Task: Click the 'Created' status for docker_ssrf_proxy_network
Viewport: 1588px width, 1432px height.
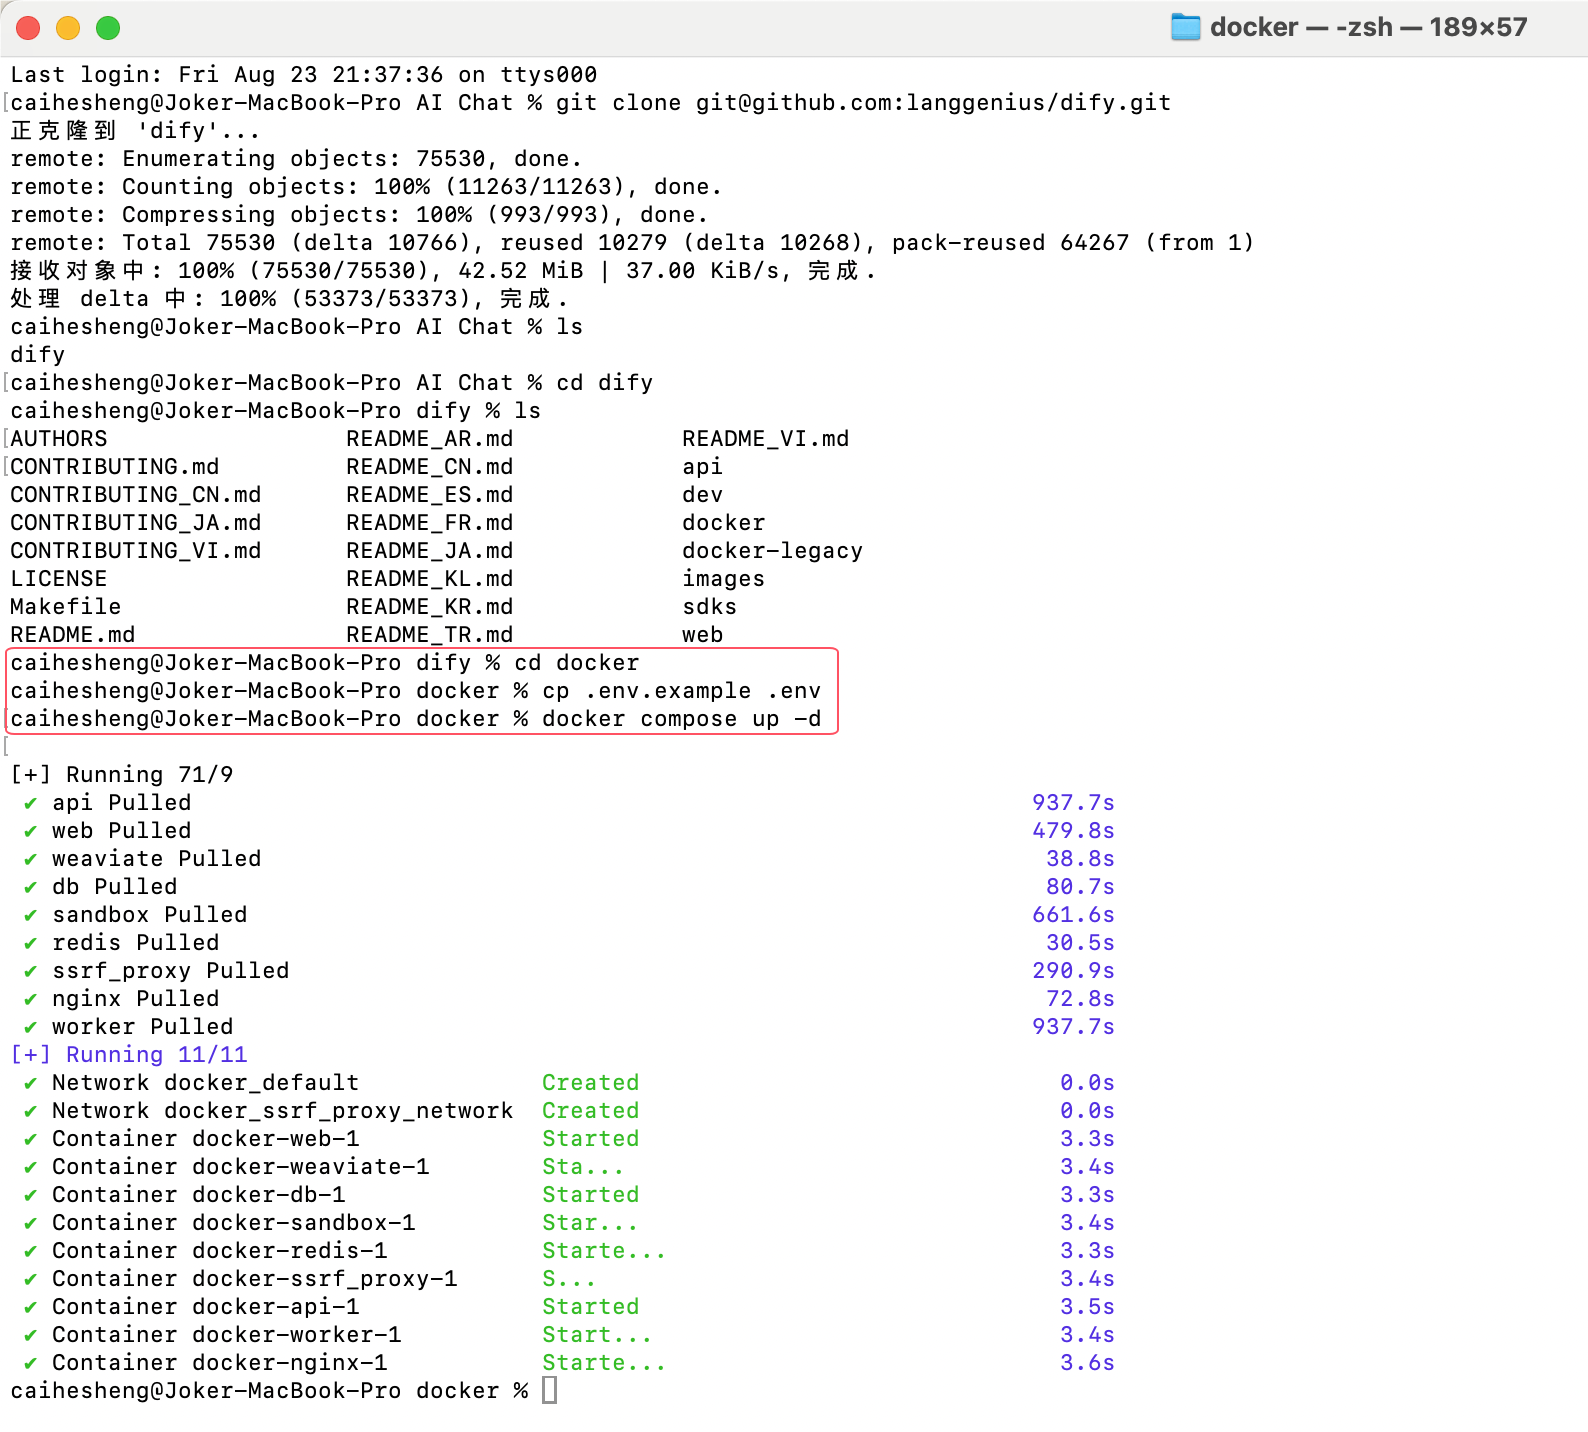Action: [590, 1111]
